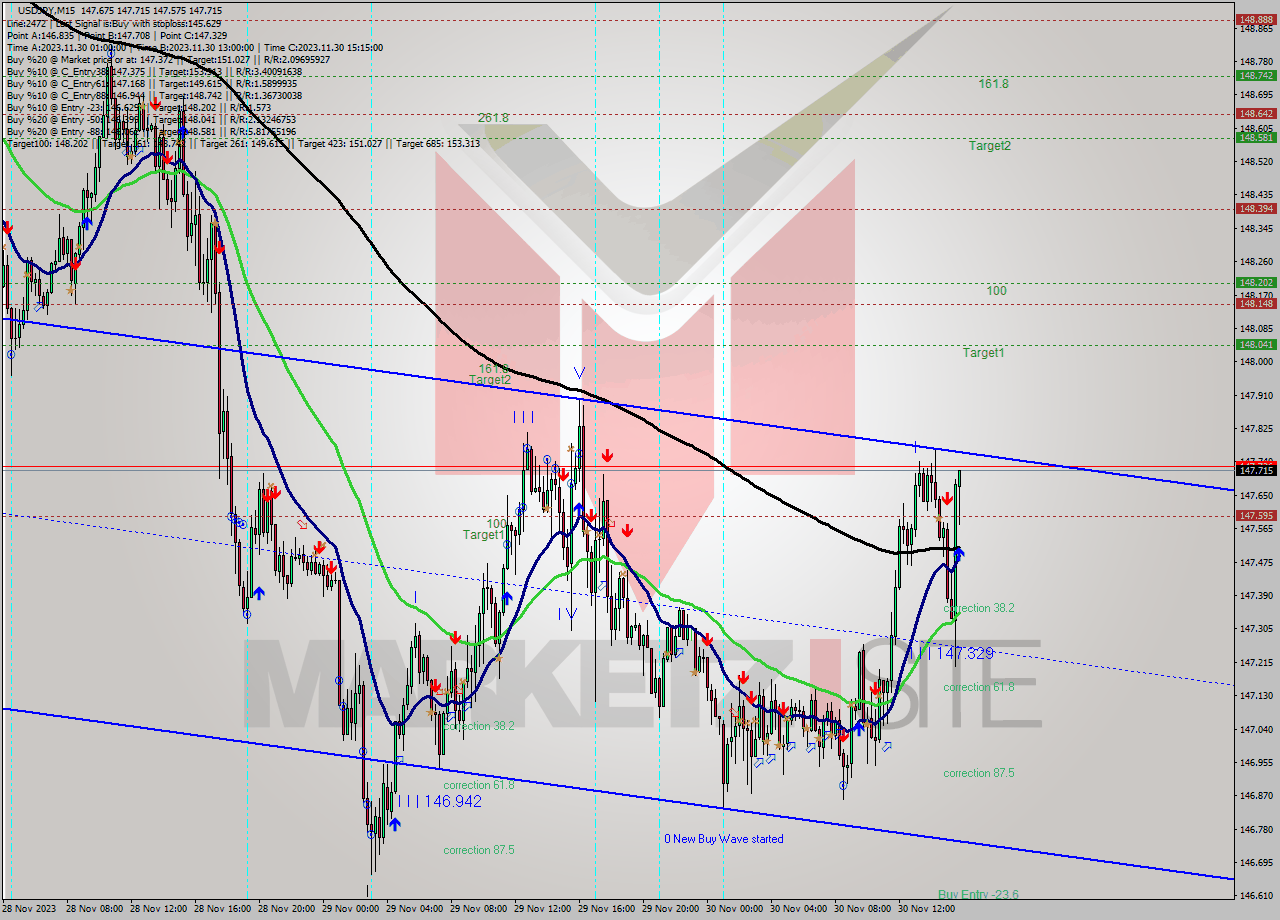Viewport: 1280px width, 920px height.
Task: Click the green 148.742 price tag
Action: (1256, 75)
